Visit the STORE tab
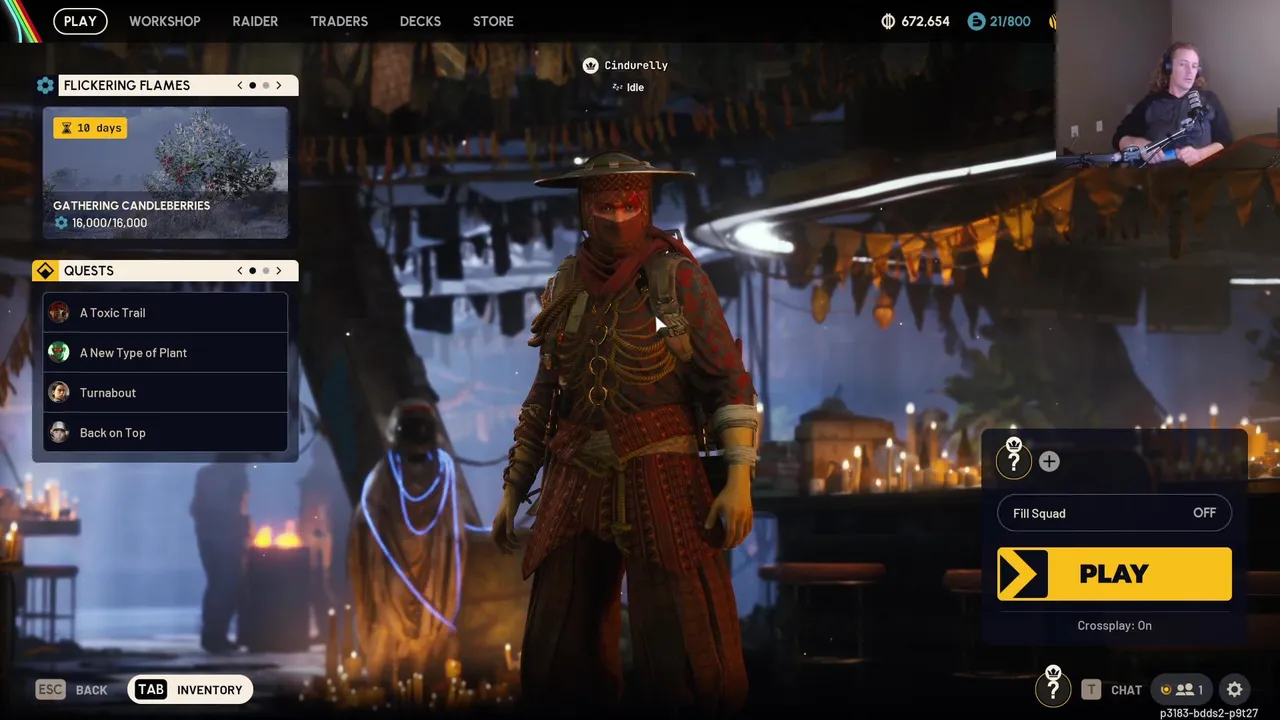 [x=493, y=21]
